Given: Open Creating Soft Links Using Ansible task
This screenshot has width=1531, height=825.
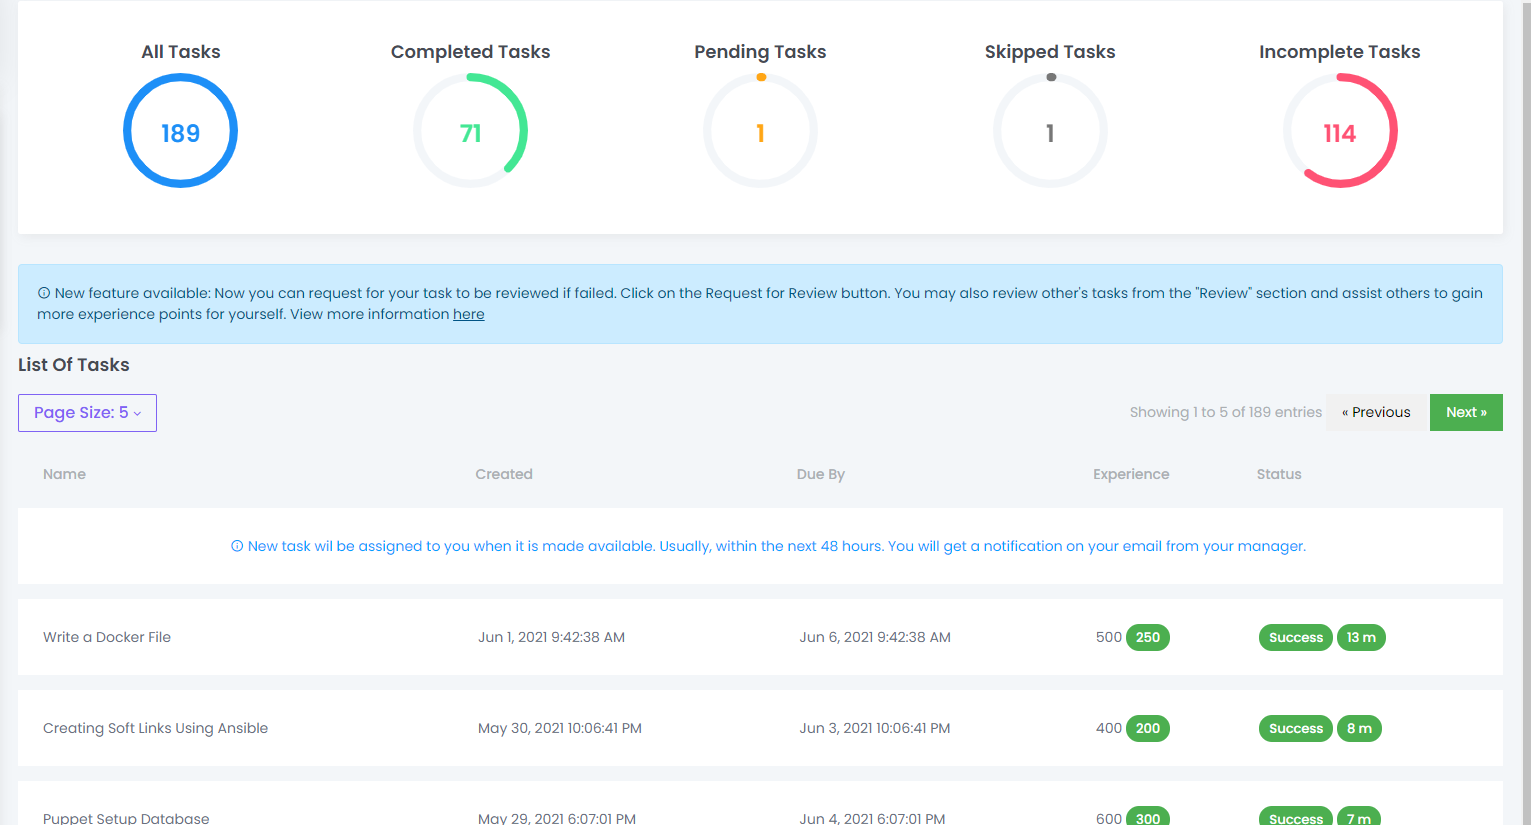Looking at the screenshot, I should point(155,728).
